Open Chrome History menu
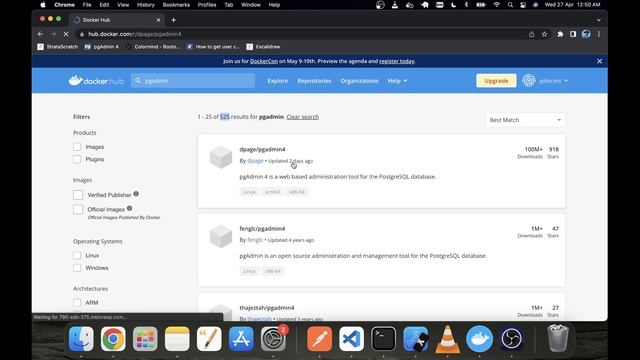The width and height of the screenshot is (640, 360). 146,5
